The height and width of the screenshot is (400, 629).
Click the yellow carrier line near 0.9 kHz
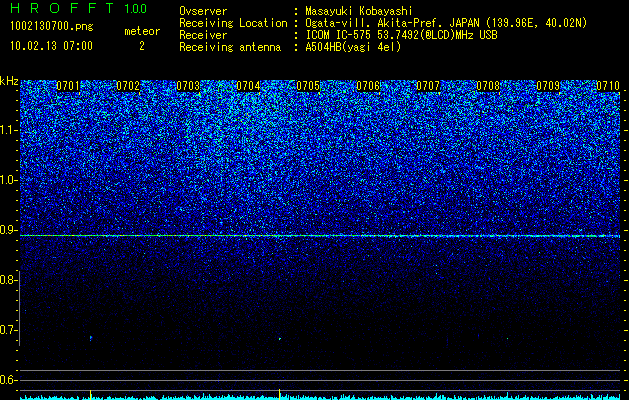pyautogui.click(x=320, y=236)
